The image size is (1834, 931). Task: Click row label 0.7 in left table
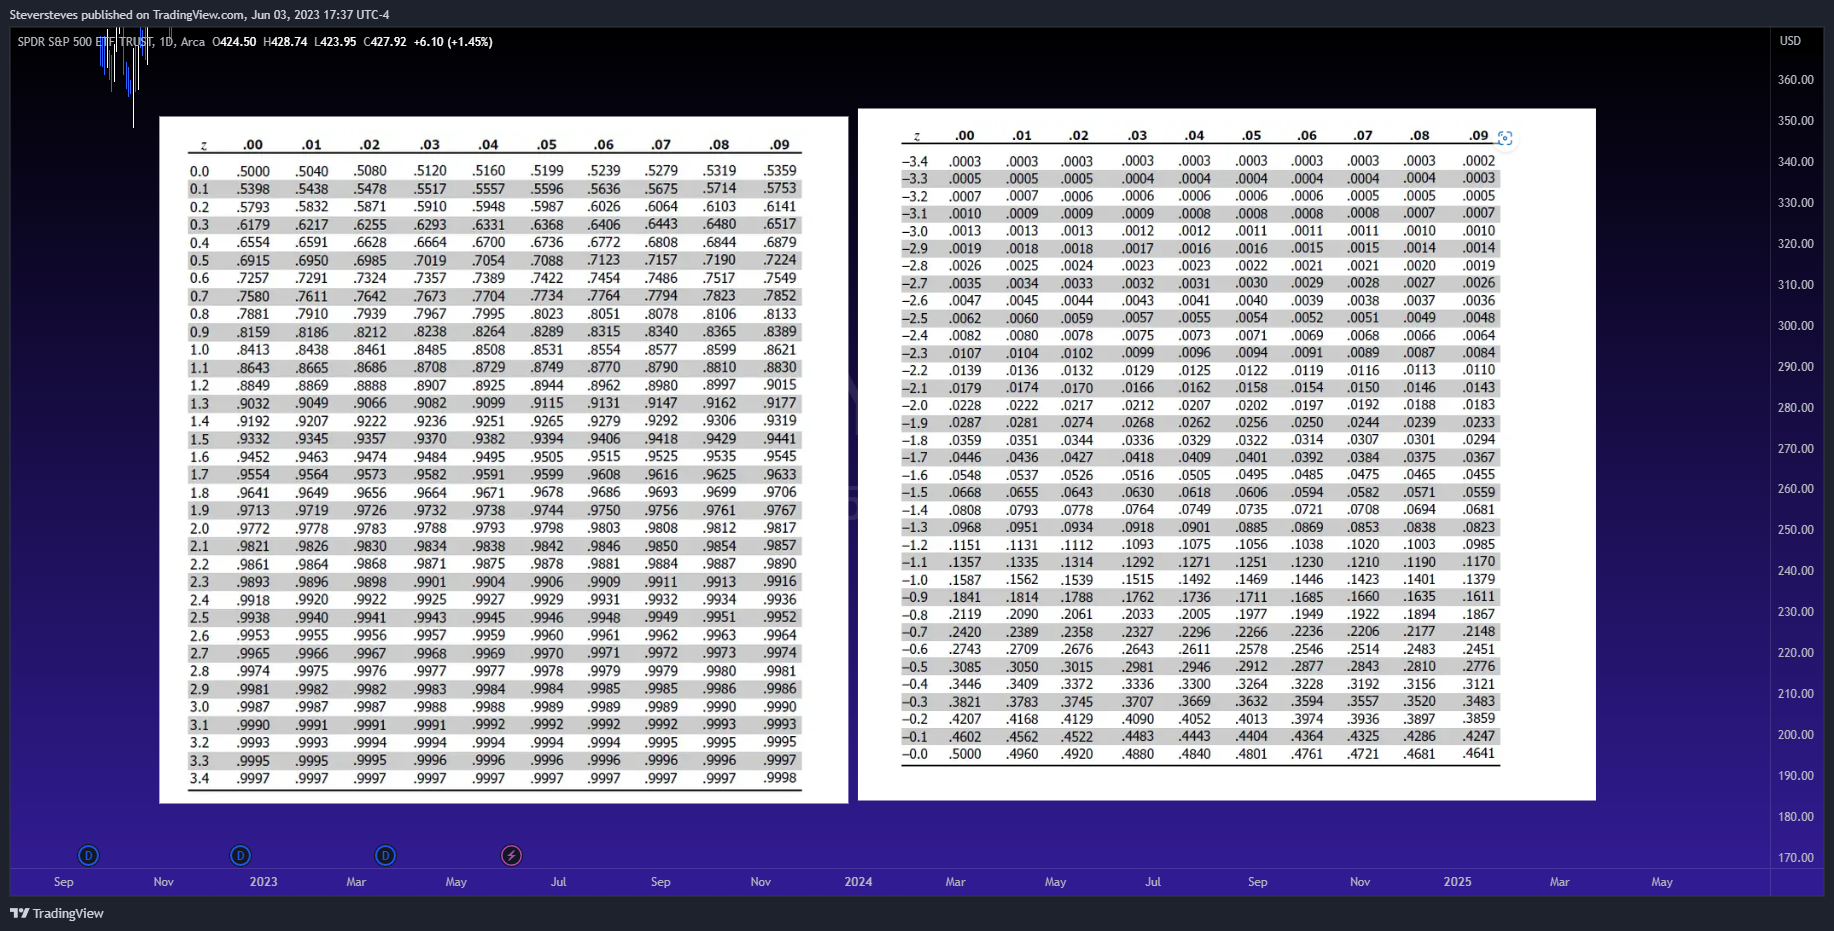point(200,297)
